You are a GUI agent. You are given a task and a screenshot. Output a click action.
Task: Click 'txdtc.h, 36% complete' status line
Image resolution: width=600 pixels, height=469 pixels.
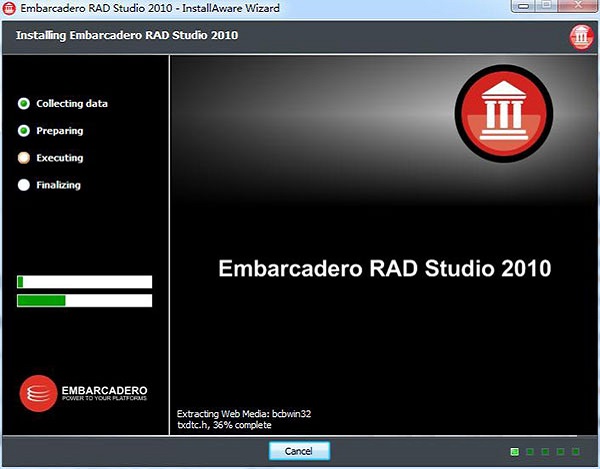coord(224,425)
